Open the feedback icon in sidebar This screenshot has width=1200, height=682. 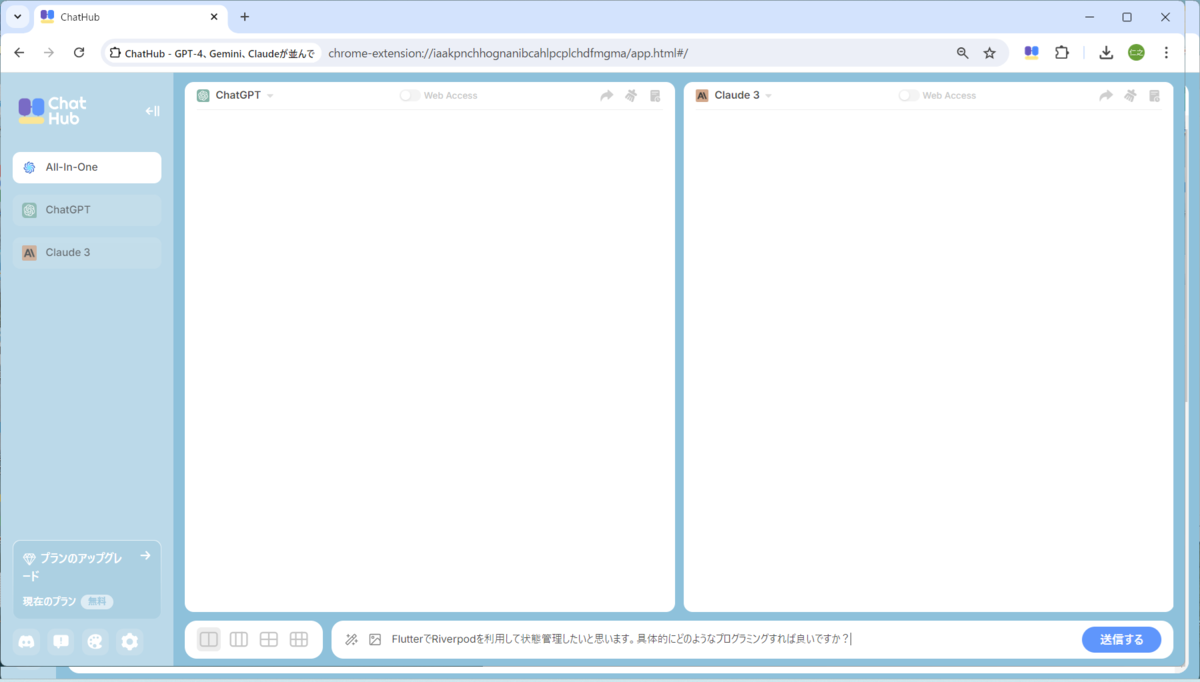coord(61,642)
